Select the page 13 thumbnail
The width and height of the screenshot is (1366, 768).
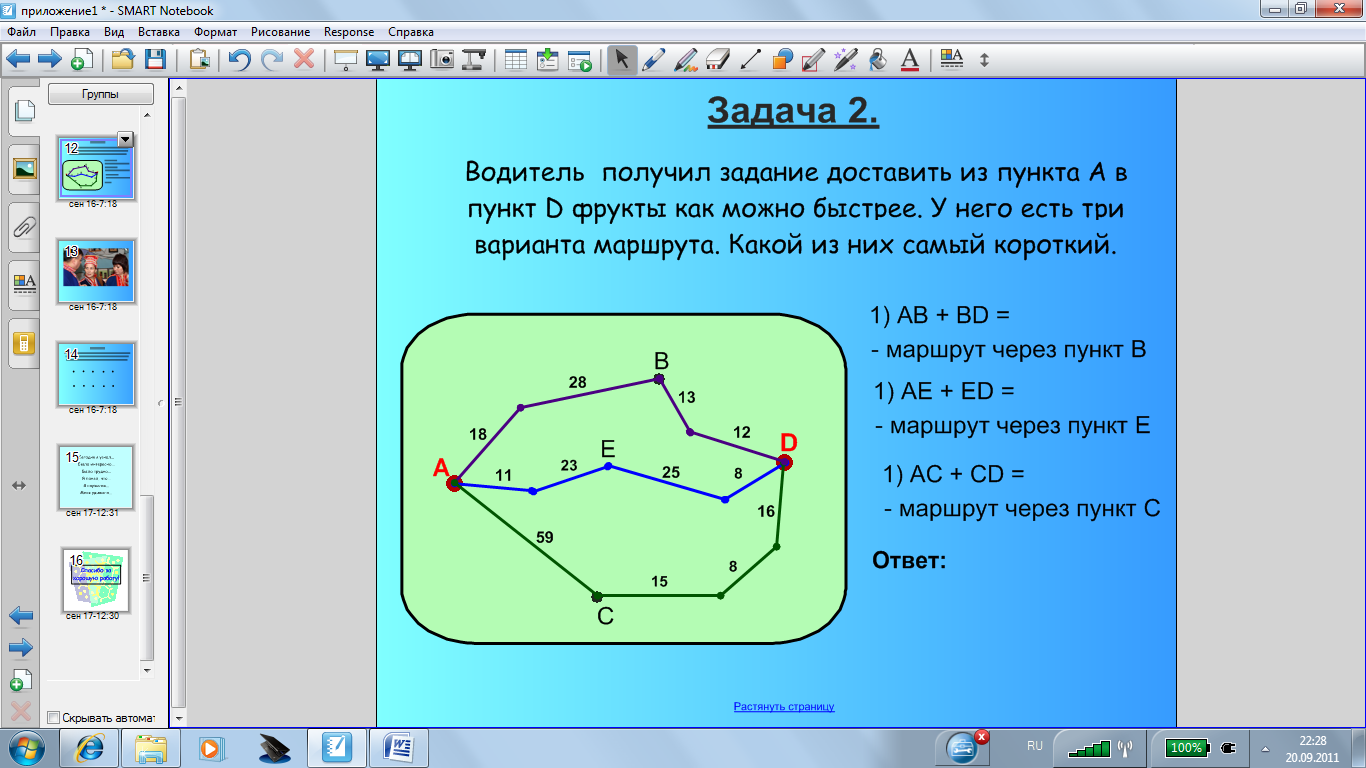[96, 271]
